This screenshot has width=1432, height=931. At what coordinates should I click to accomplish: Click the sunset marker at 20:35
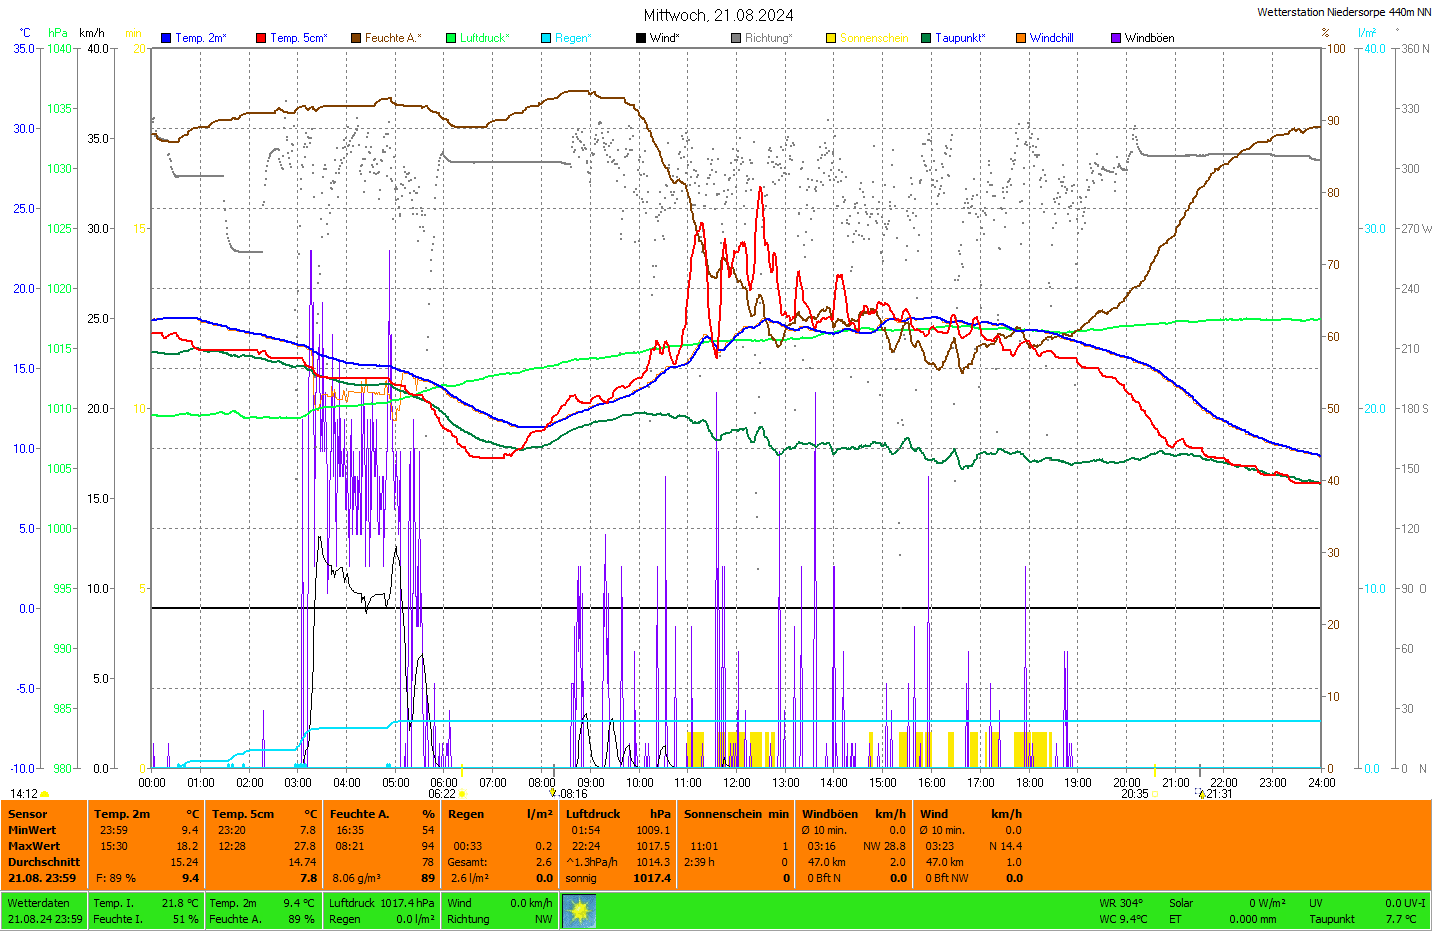tap(1154, 794)
